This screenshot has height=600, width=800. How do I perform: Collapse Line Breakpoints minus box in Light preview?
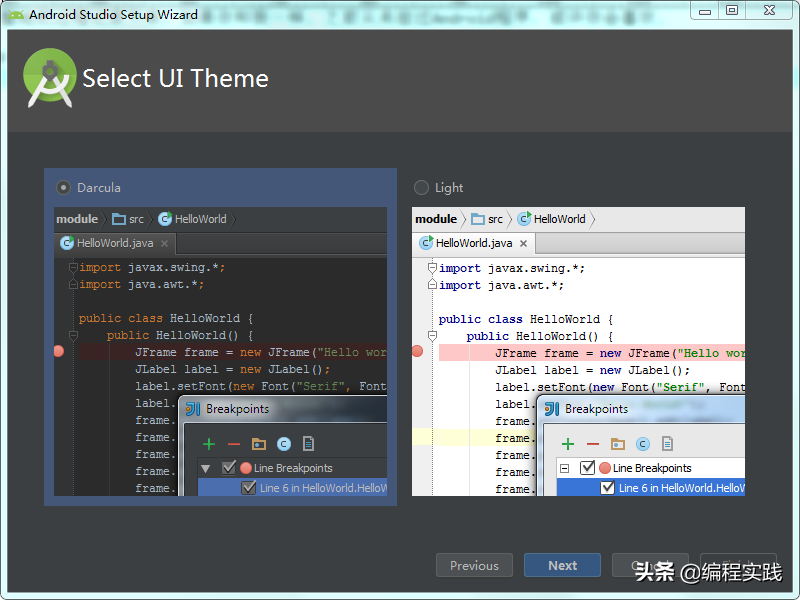pyautogui.click(x=565, y=468)
